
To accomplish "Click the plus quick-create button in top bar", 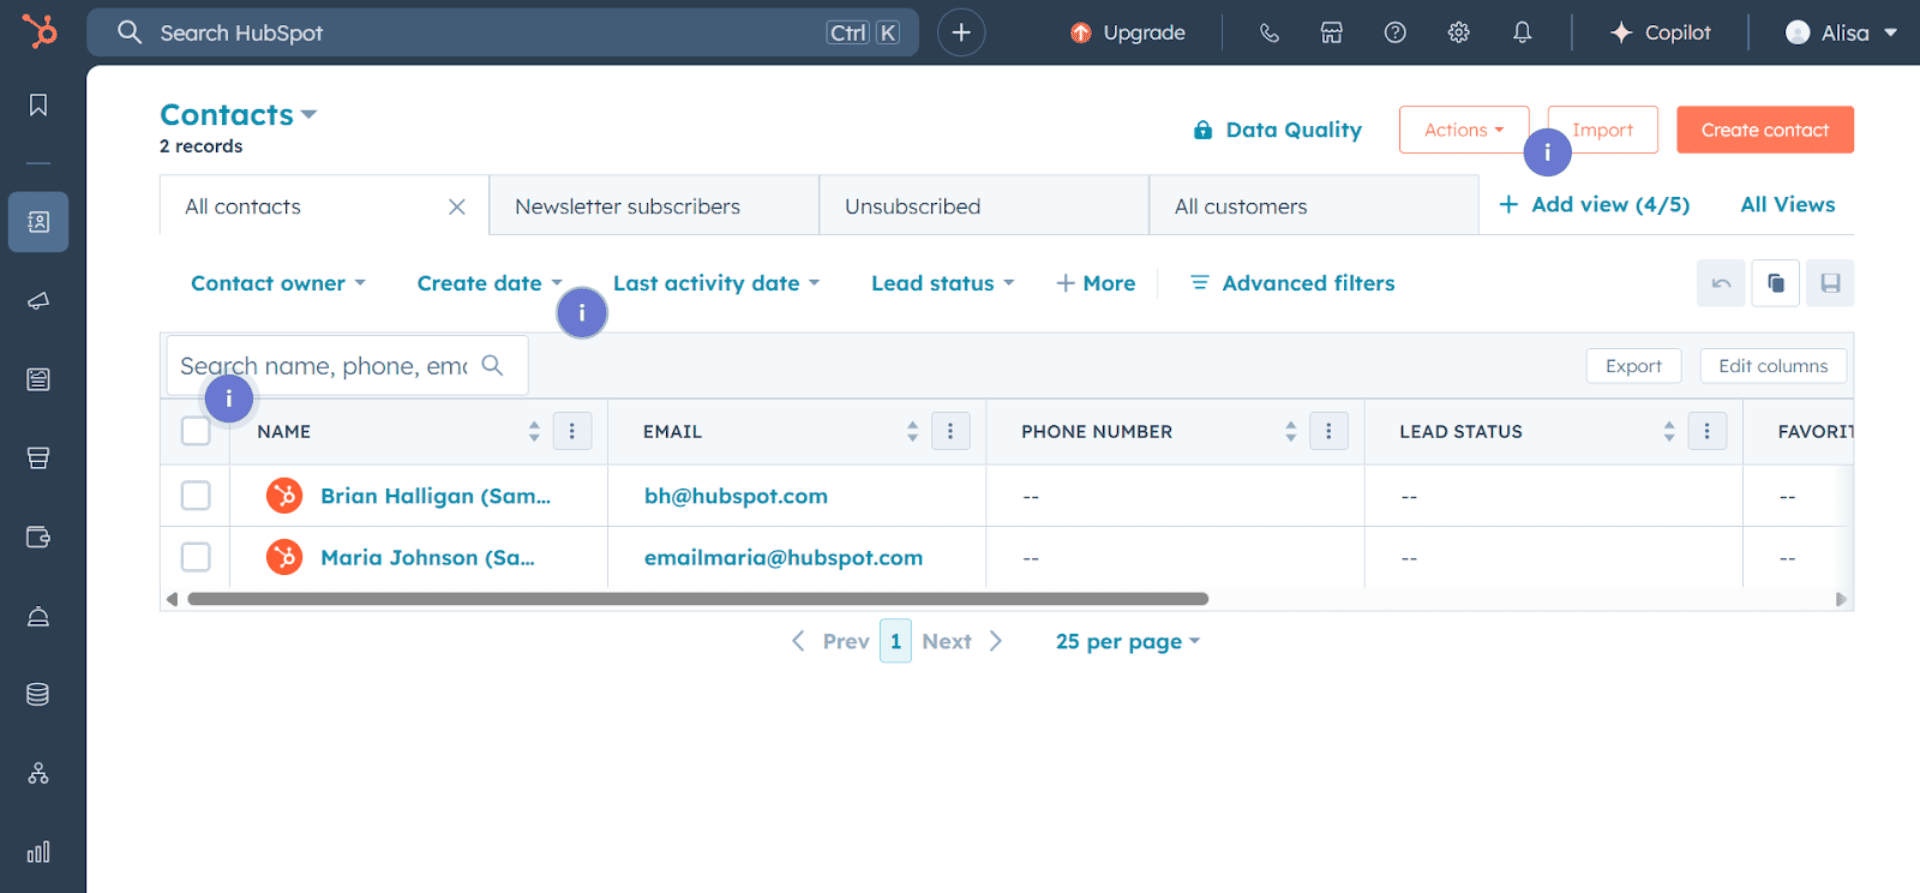I will click(961, 32).
